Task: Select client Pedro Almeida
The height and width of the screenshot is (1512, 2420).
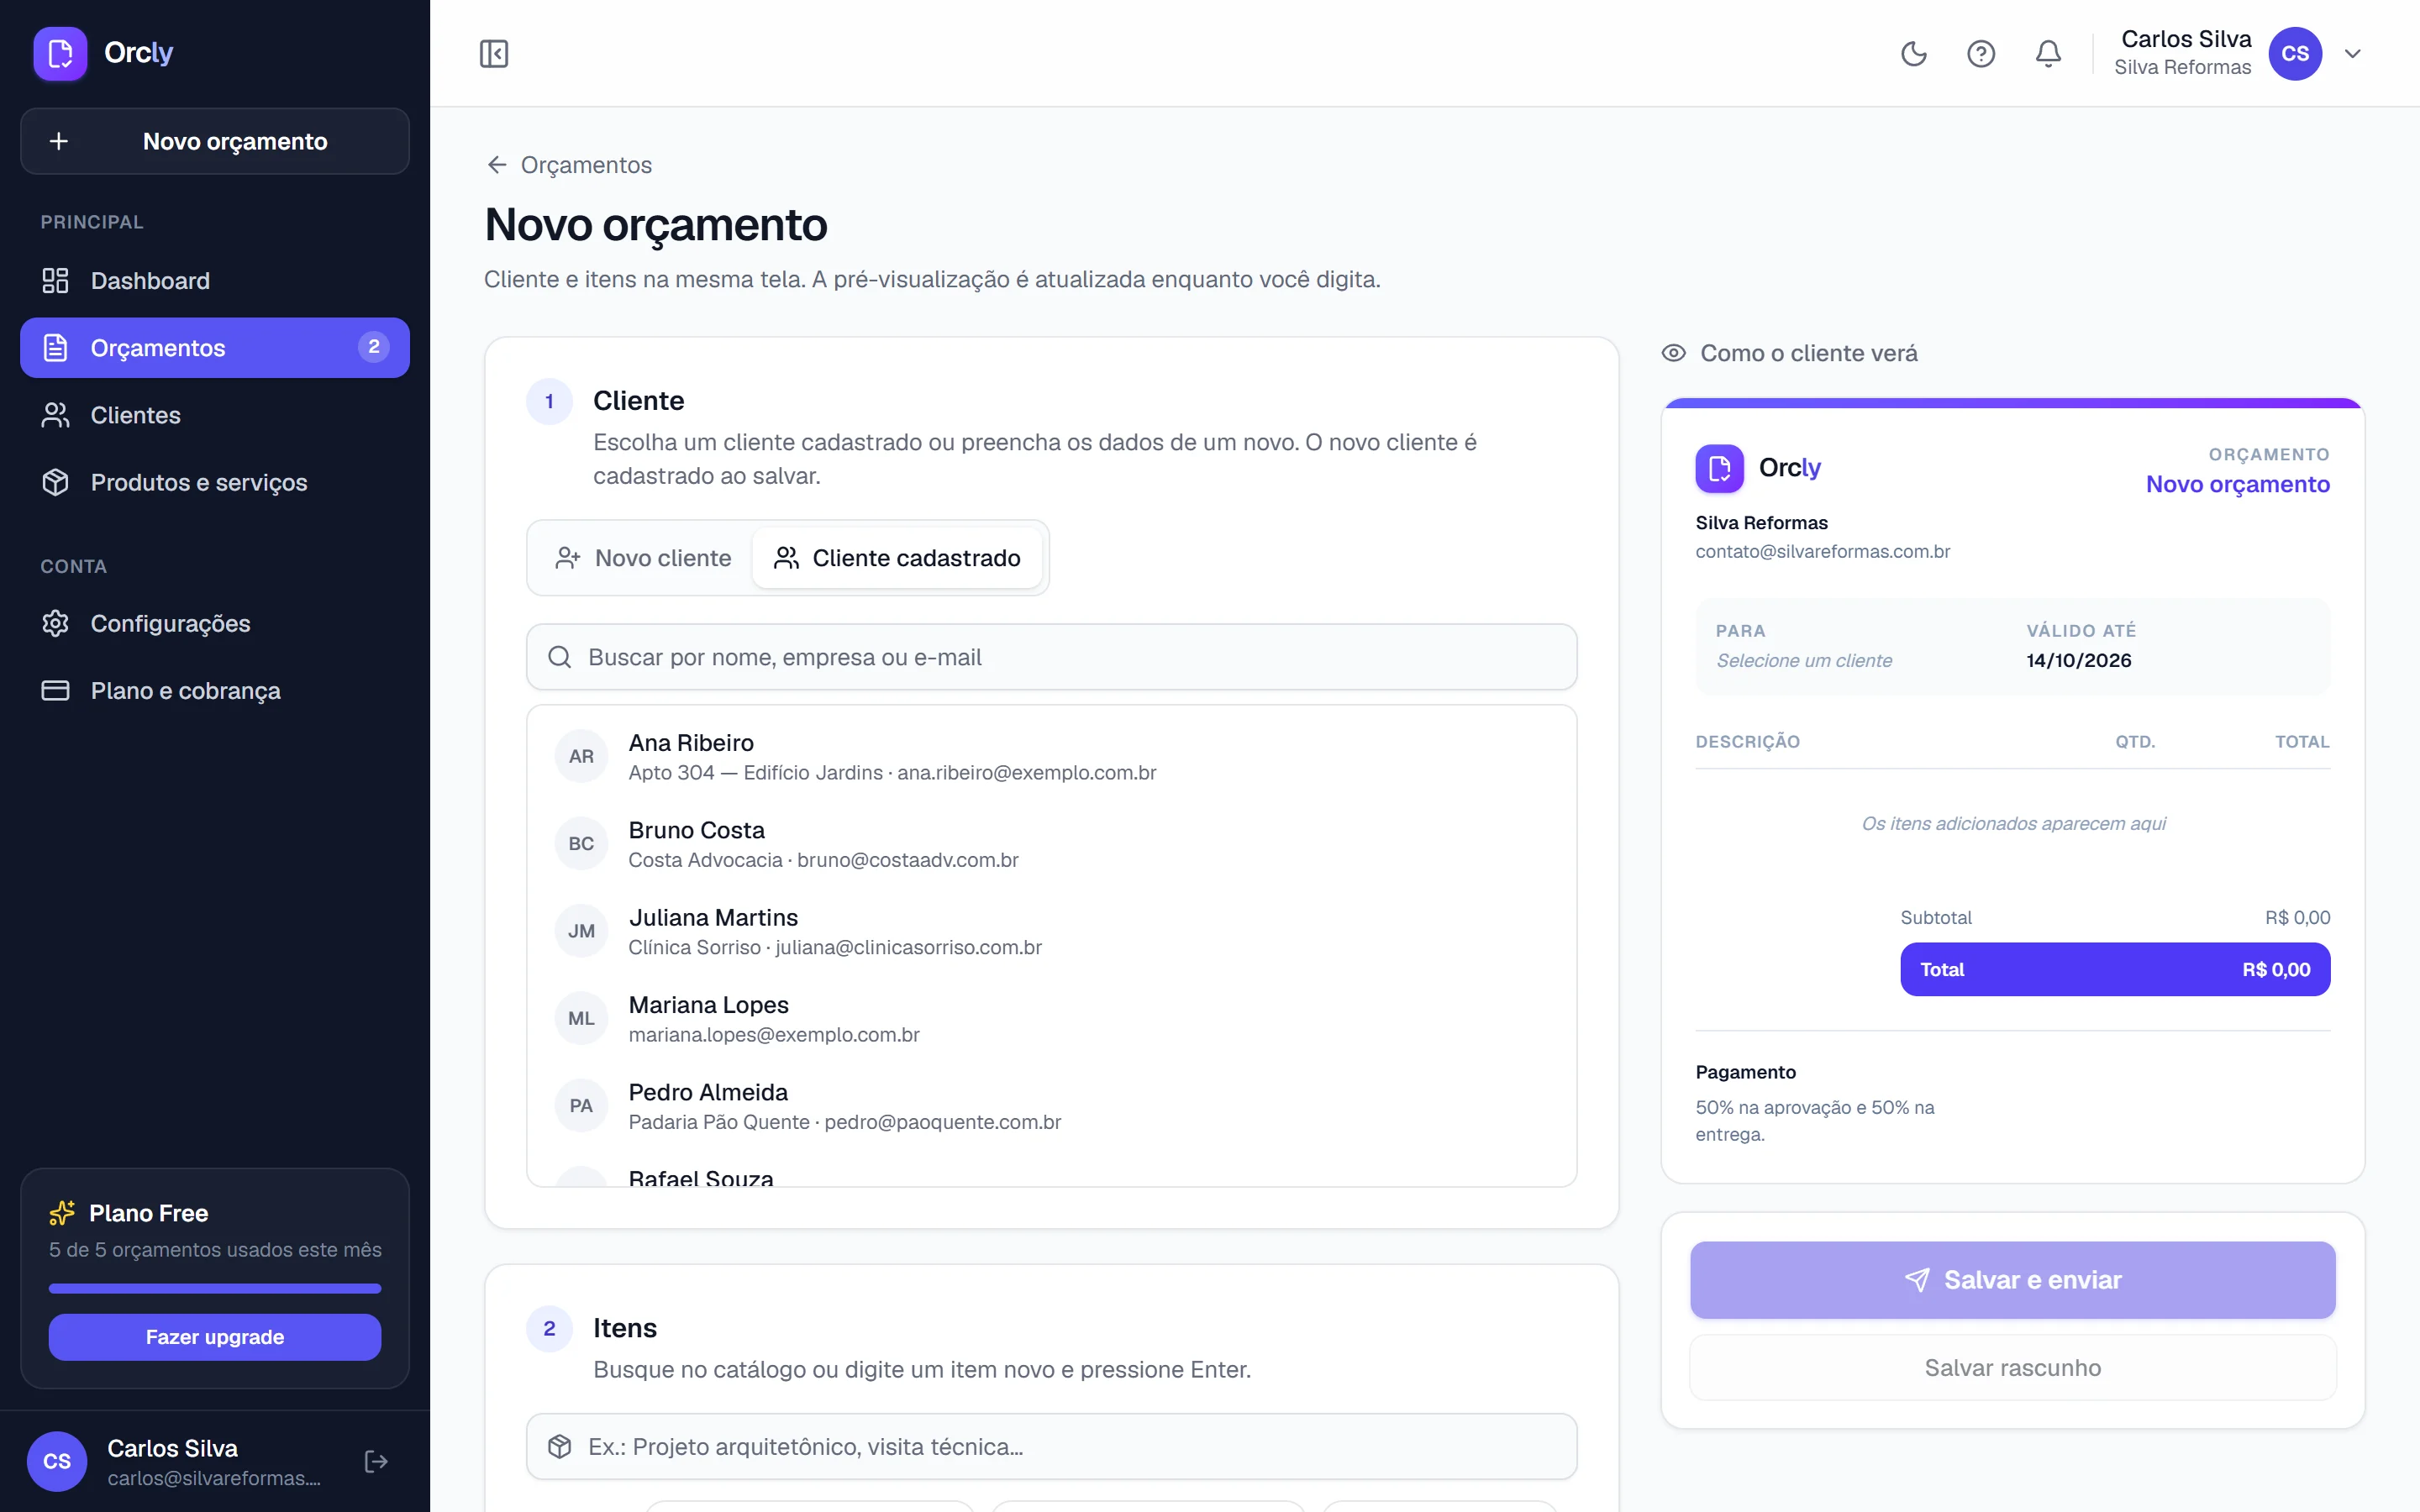Action: (x=1051, y=1106)
